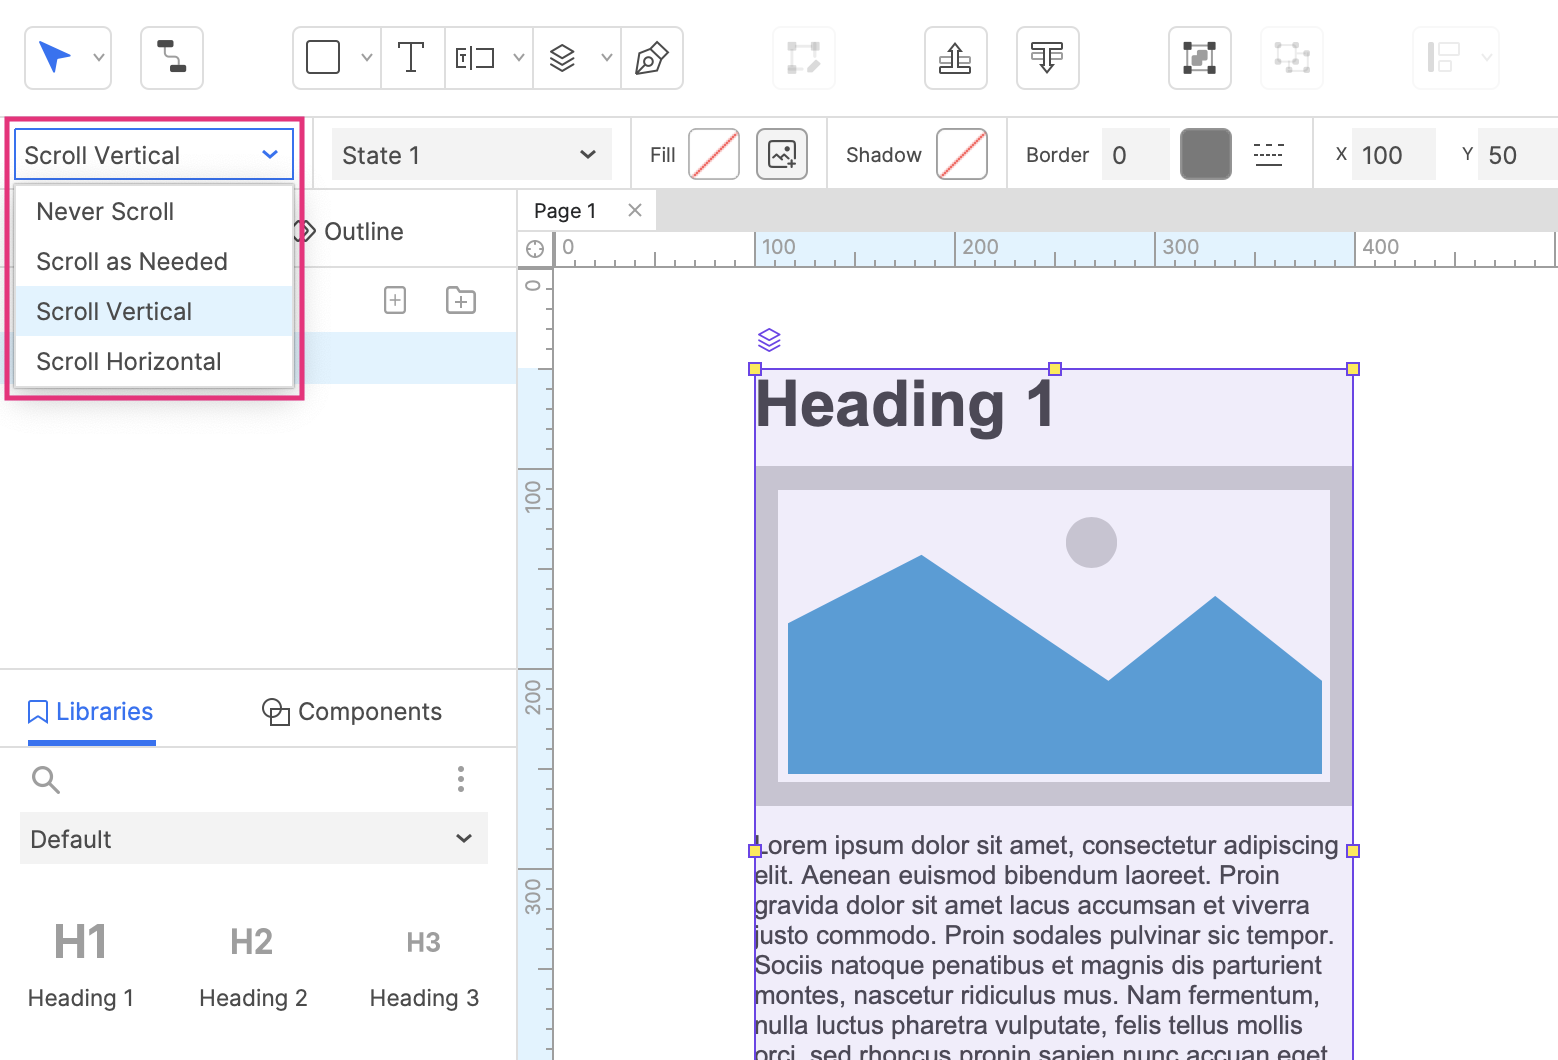Viewport: 1558px width, 1060px height.
Task: Add a new folder in pages panel
Action: click(x=461, y=300)
